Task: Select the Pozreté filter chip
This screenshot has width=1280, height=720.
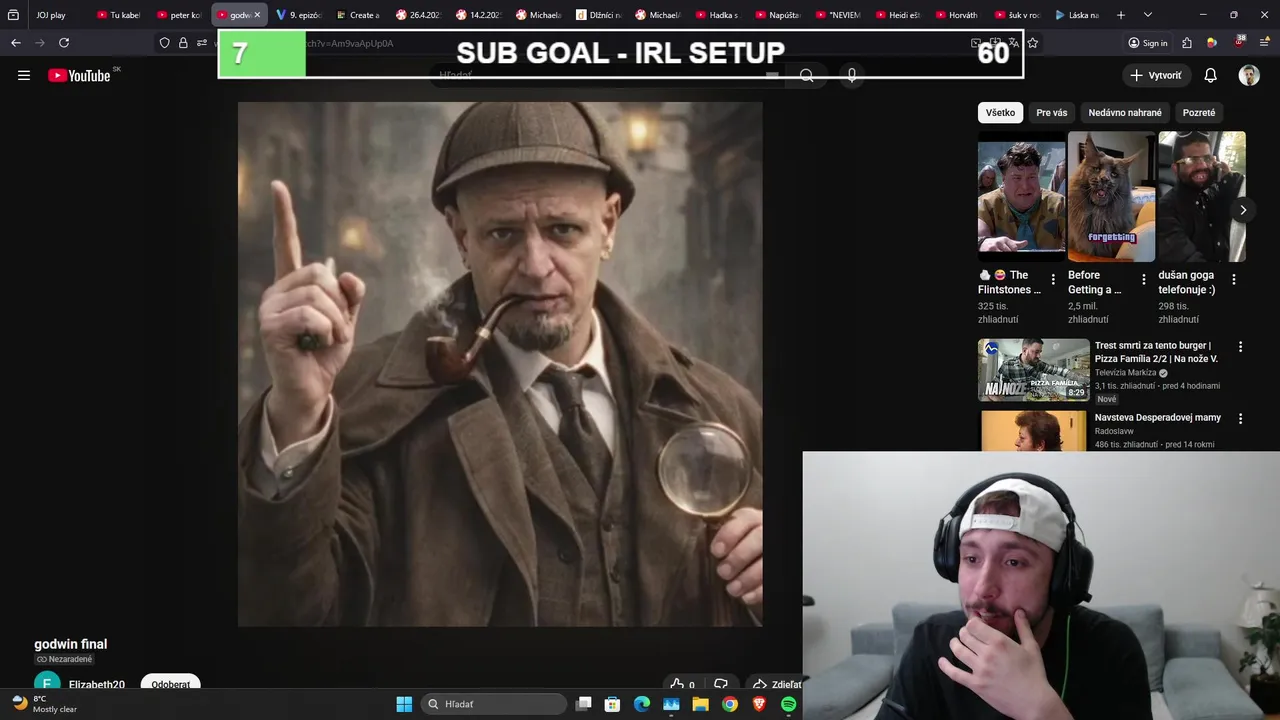Action: 1199,113
